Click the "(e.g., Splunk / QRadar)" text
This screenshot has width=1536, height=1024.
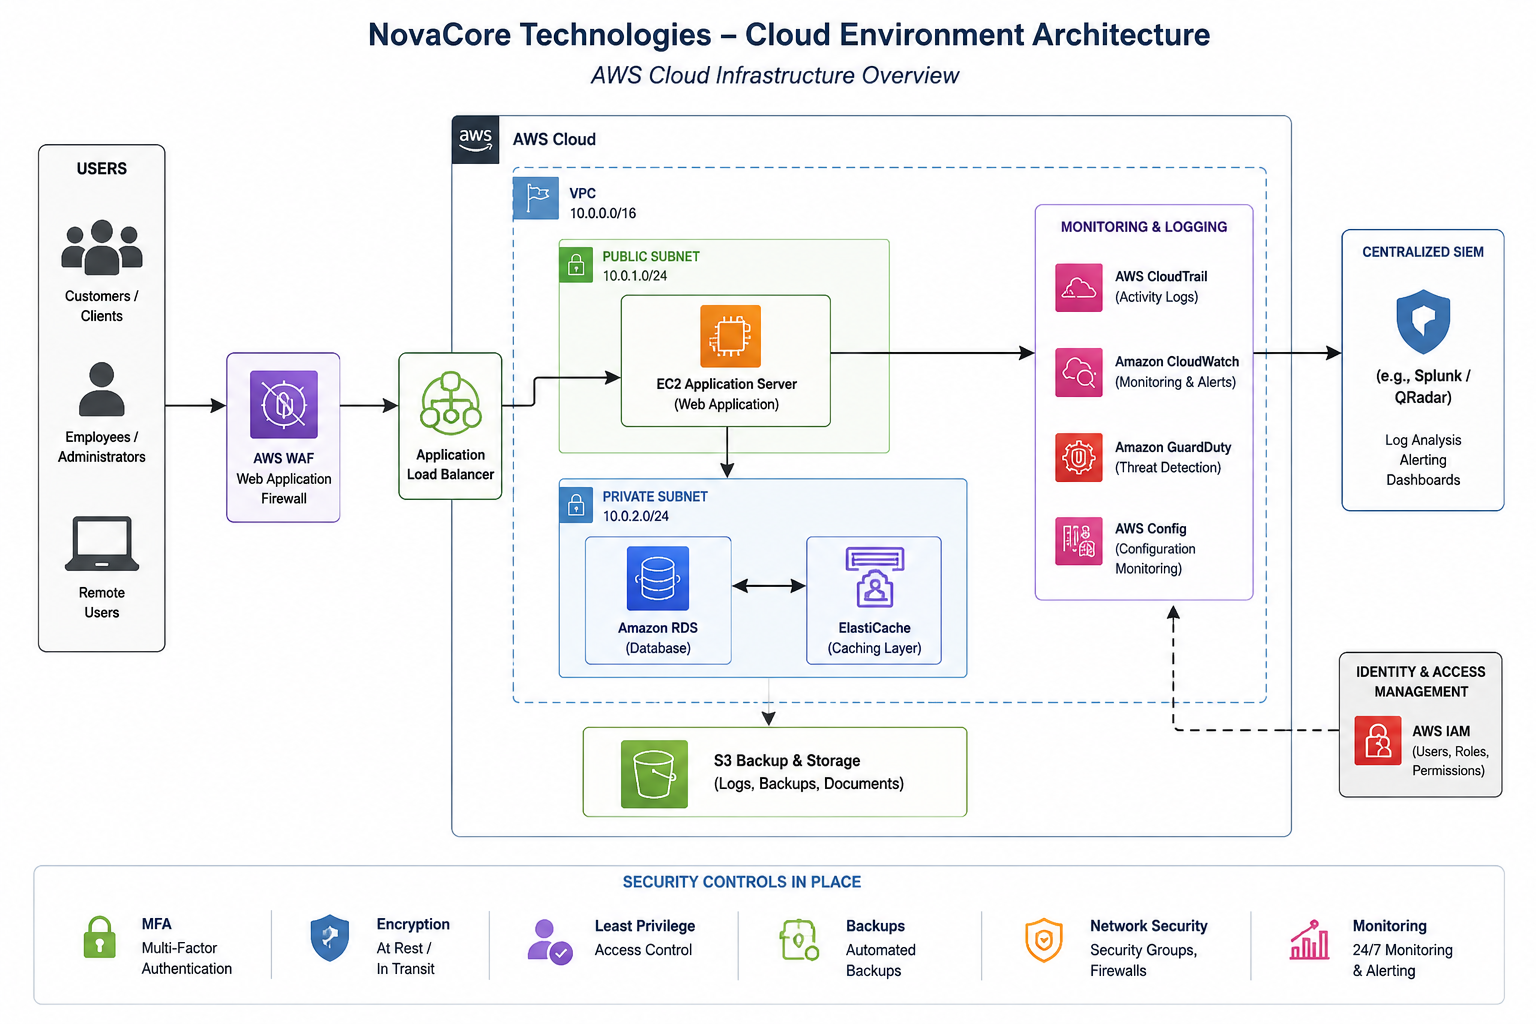(1423, 387)
